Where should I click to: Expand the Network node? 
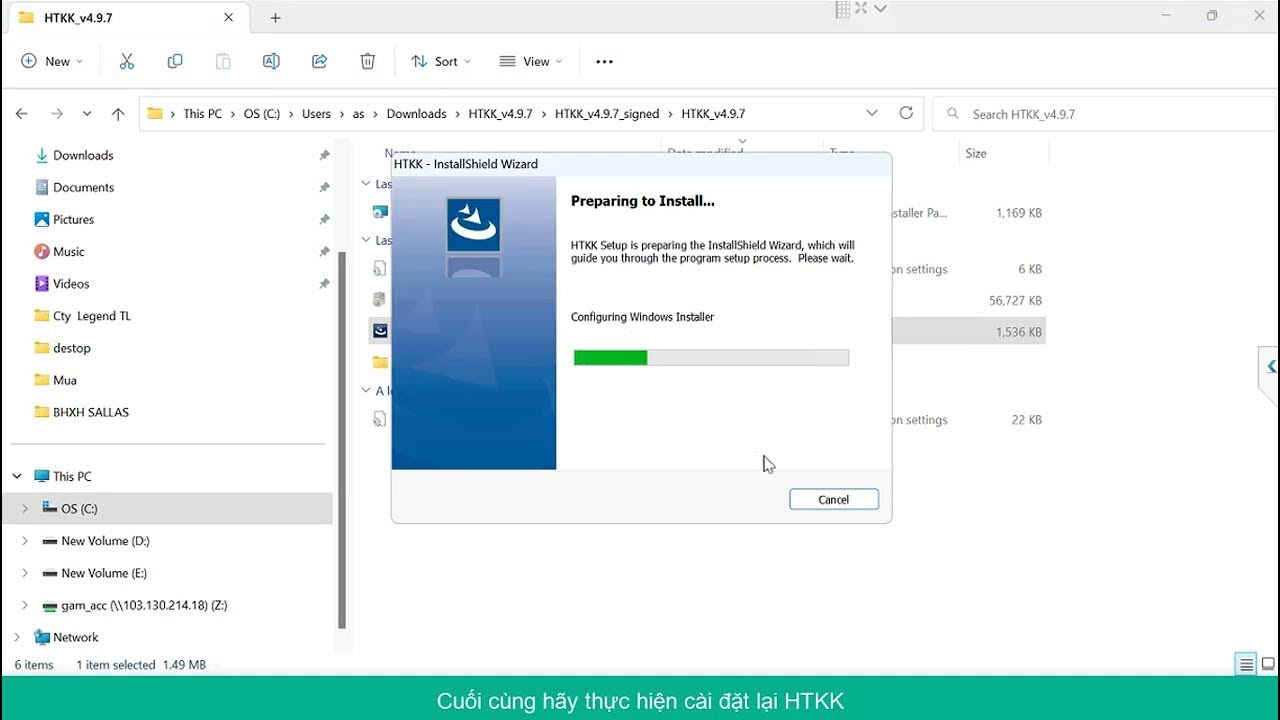(17, 637)
